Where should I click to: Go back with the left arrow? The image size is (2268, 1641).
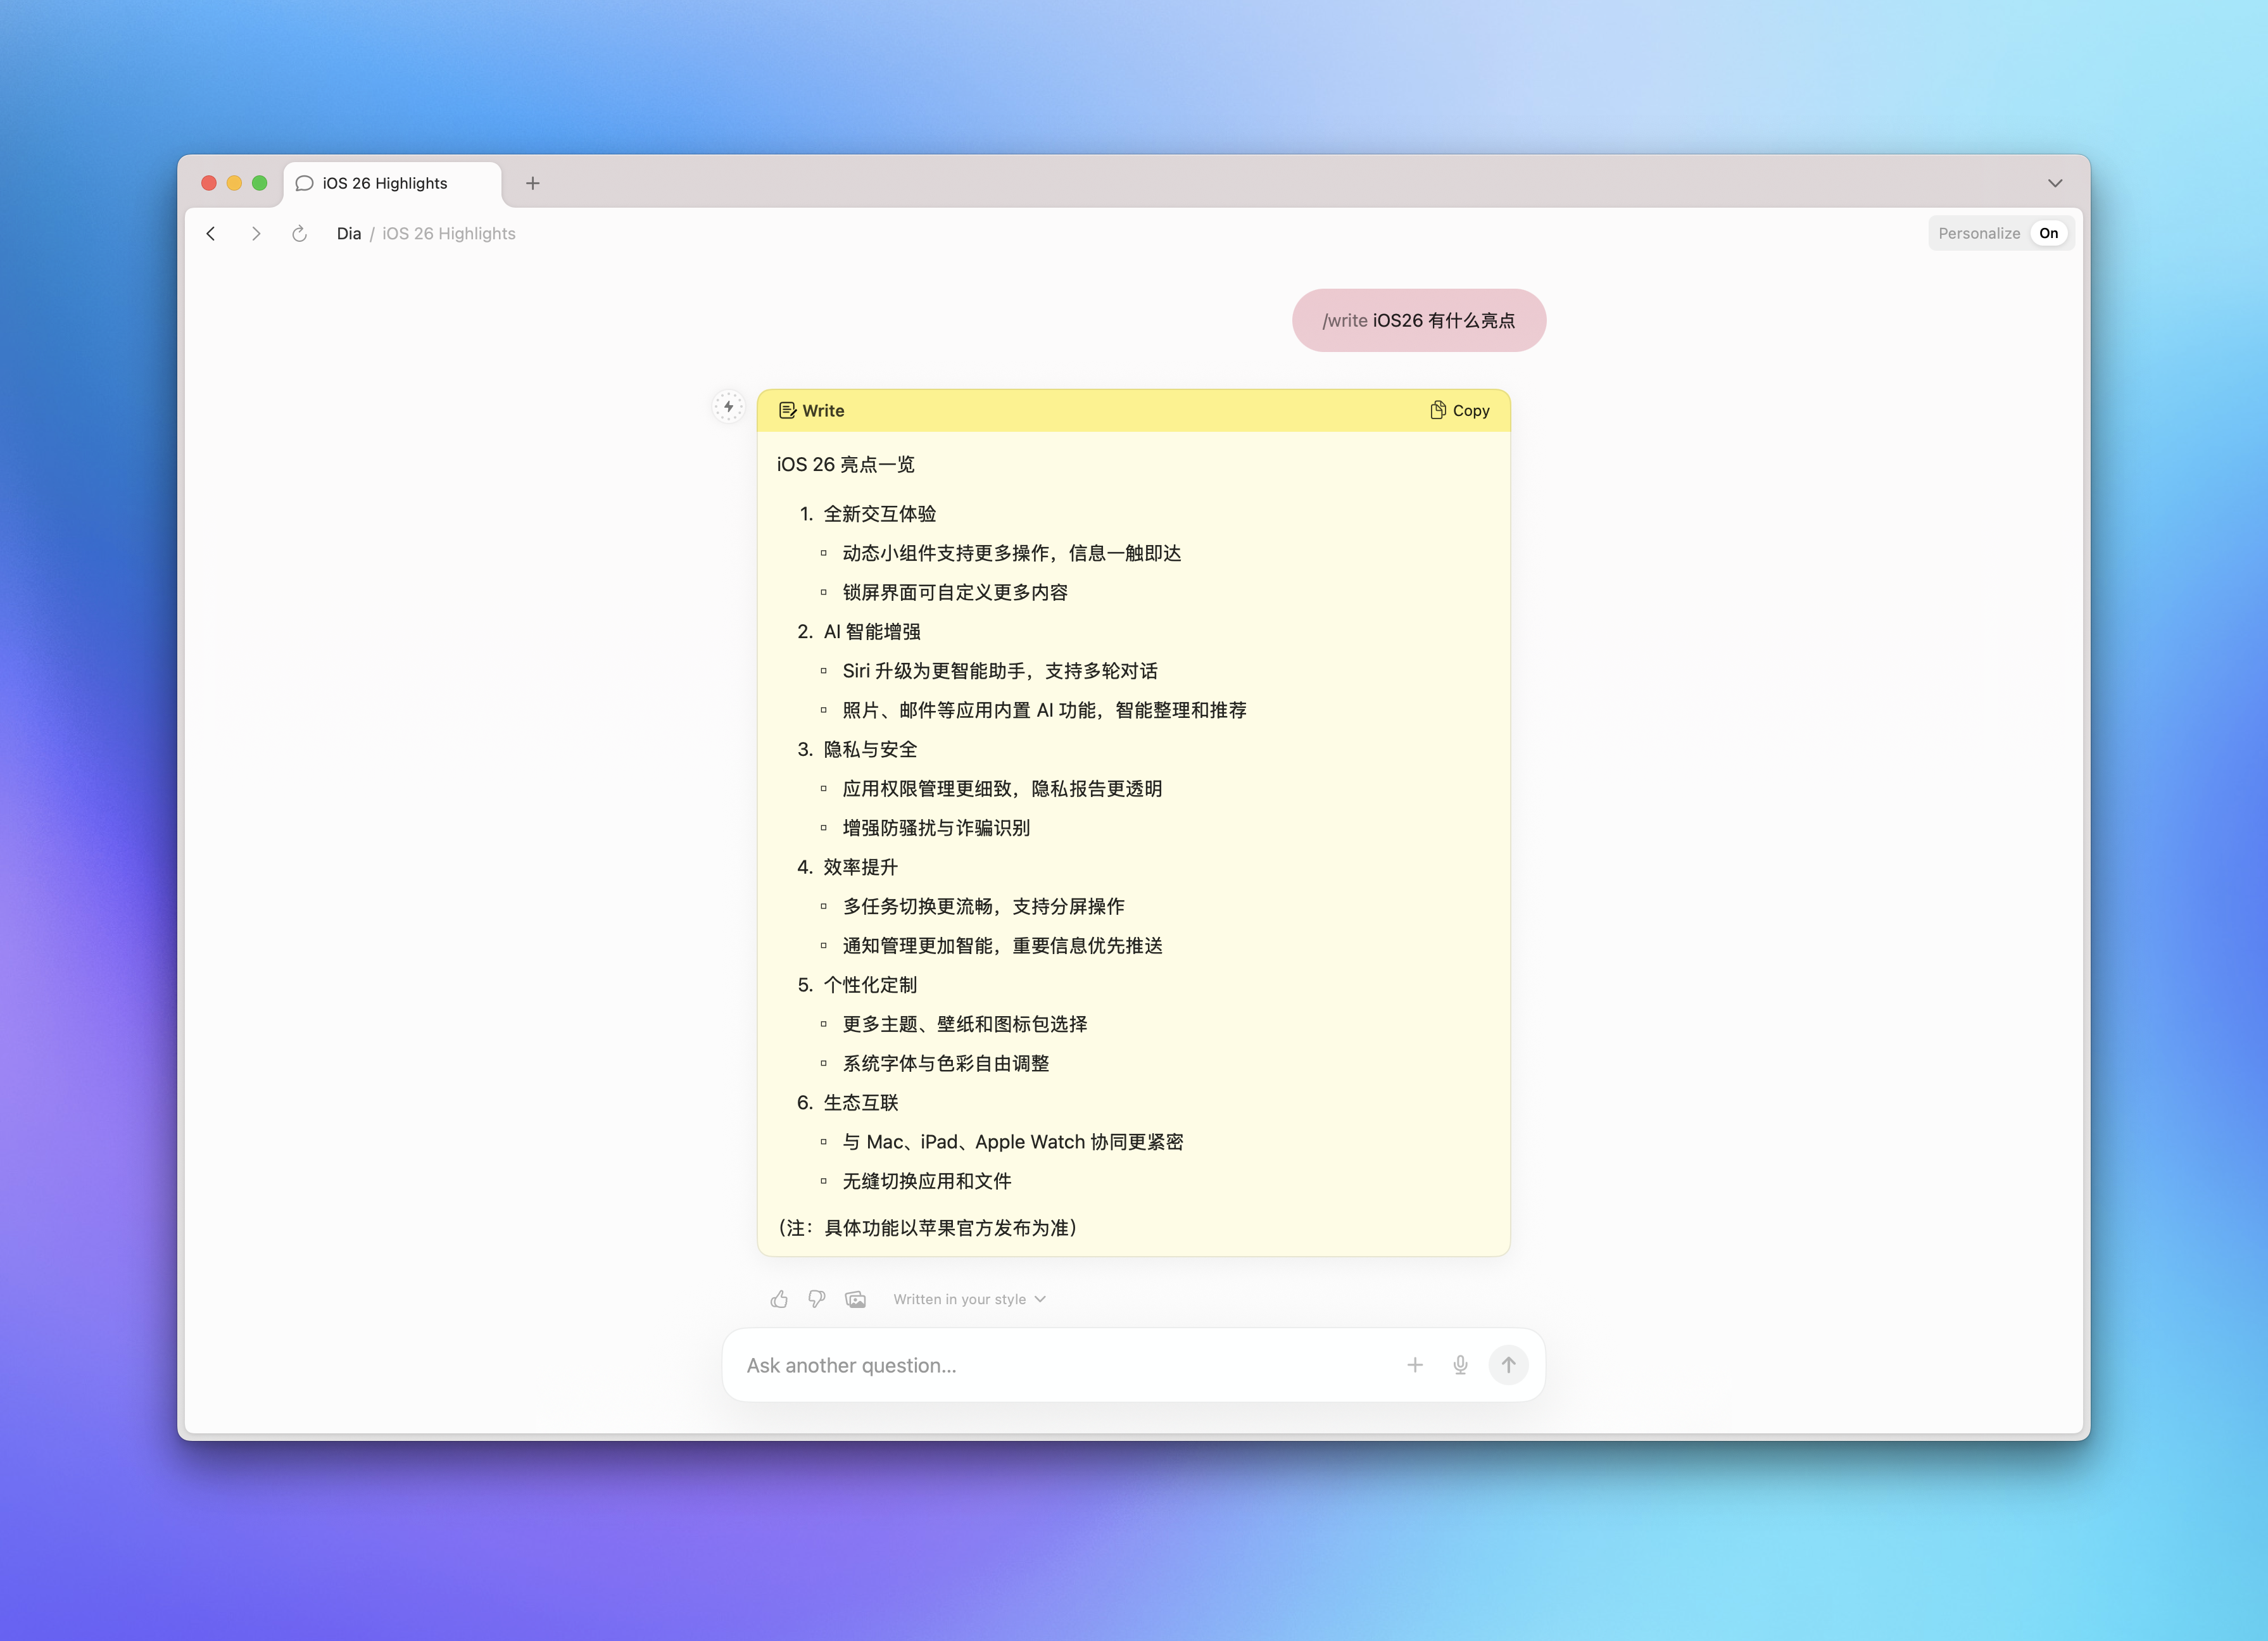point(211,233)
